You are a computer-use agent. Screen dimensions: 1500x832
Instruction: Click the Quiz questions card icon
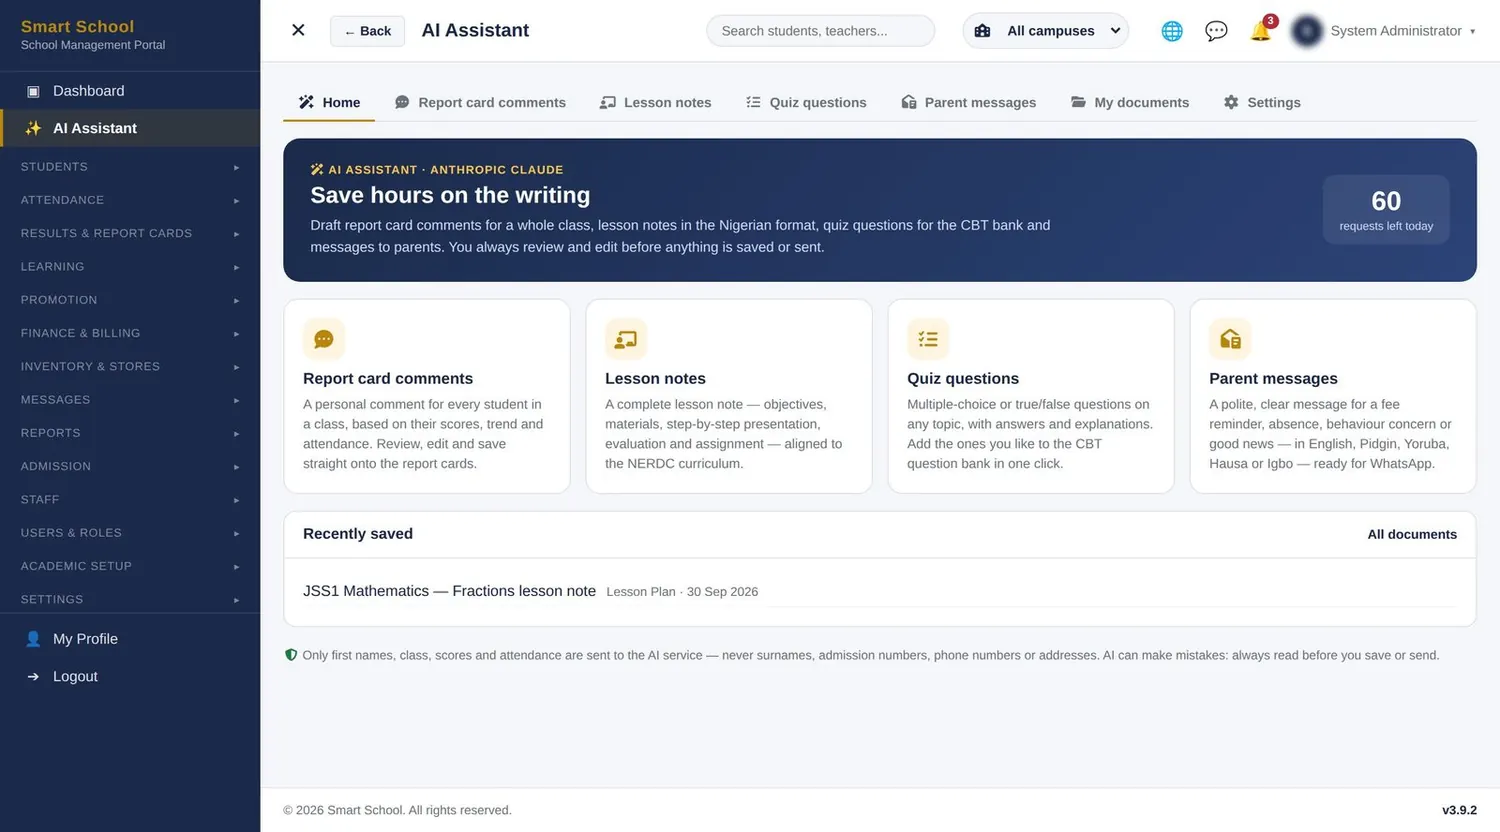[928, 339]
